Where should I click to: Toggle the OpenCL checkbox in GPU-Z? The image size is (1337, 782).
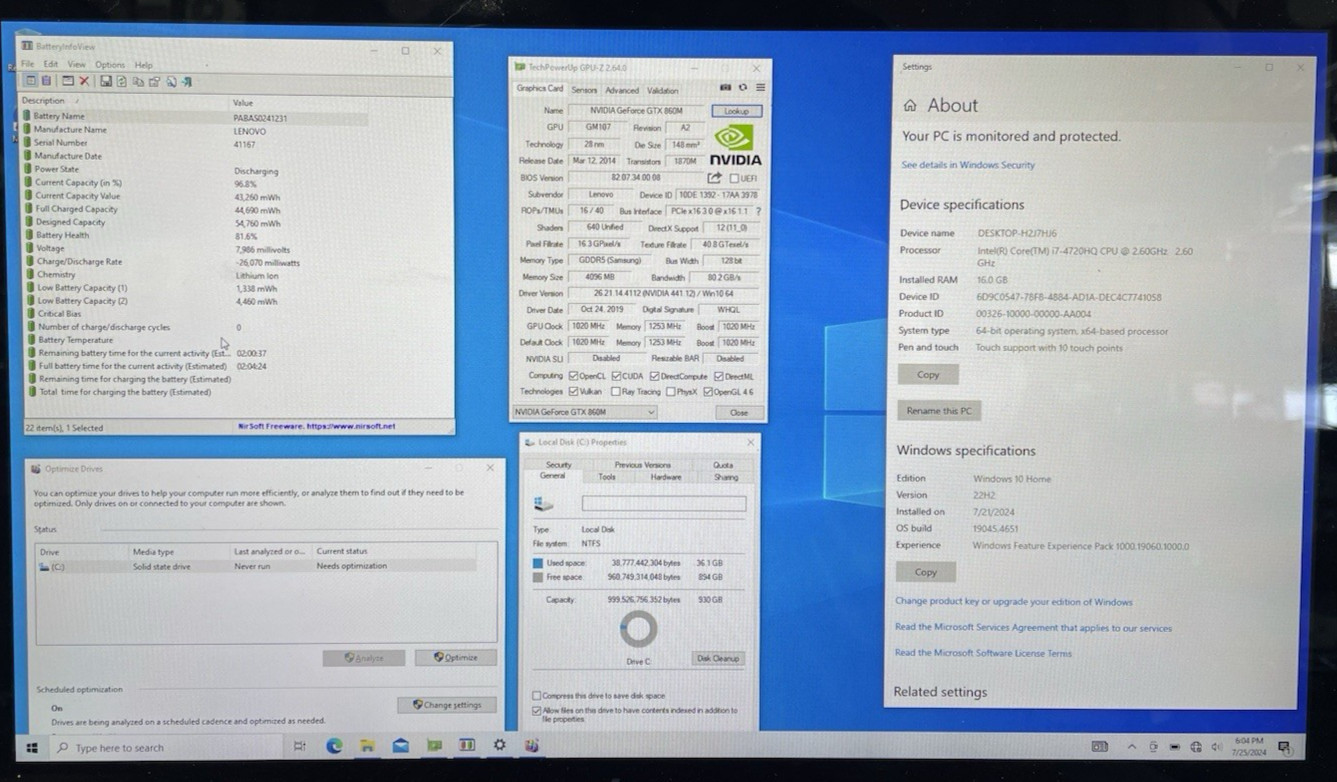pyautogui.click(x=573, y=376)
